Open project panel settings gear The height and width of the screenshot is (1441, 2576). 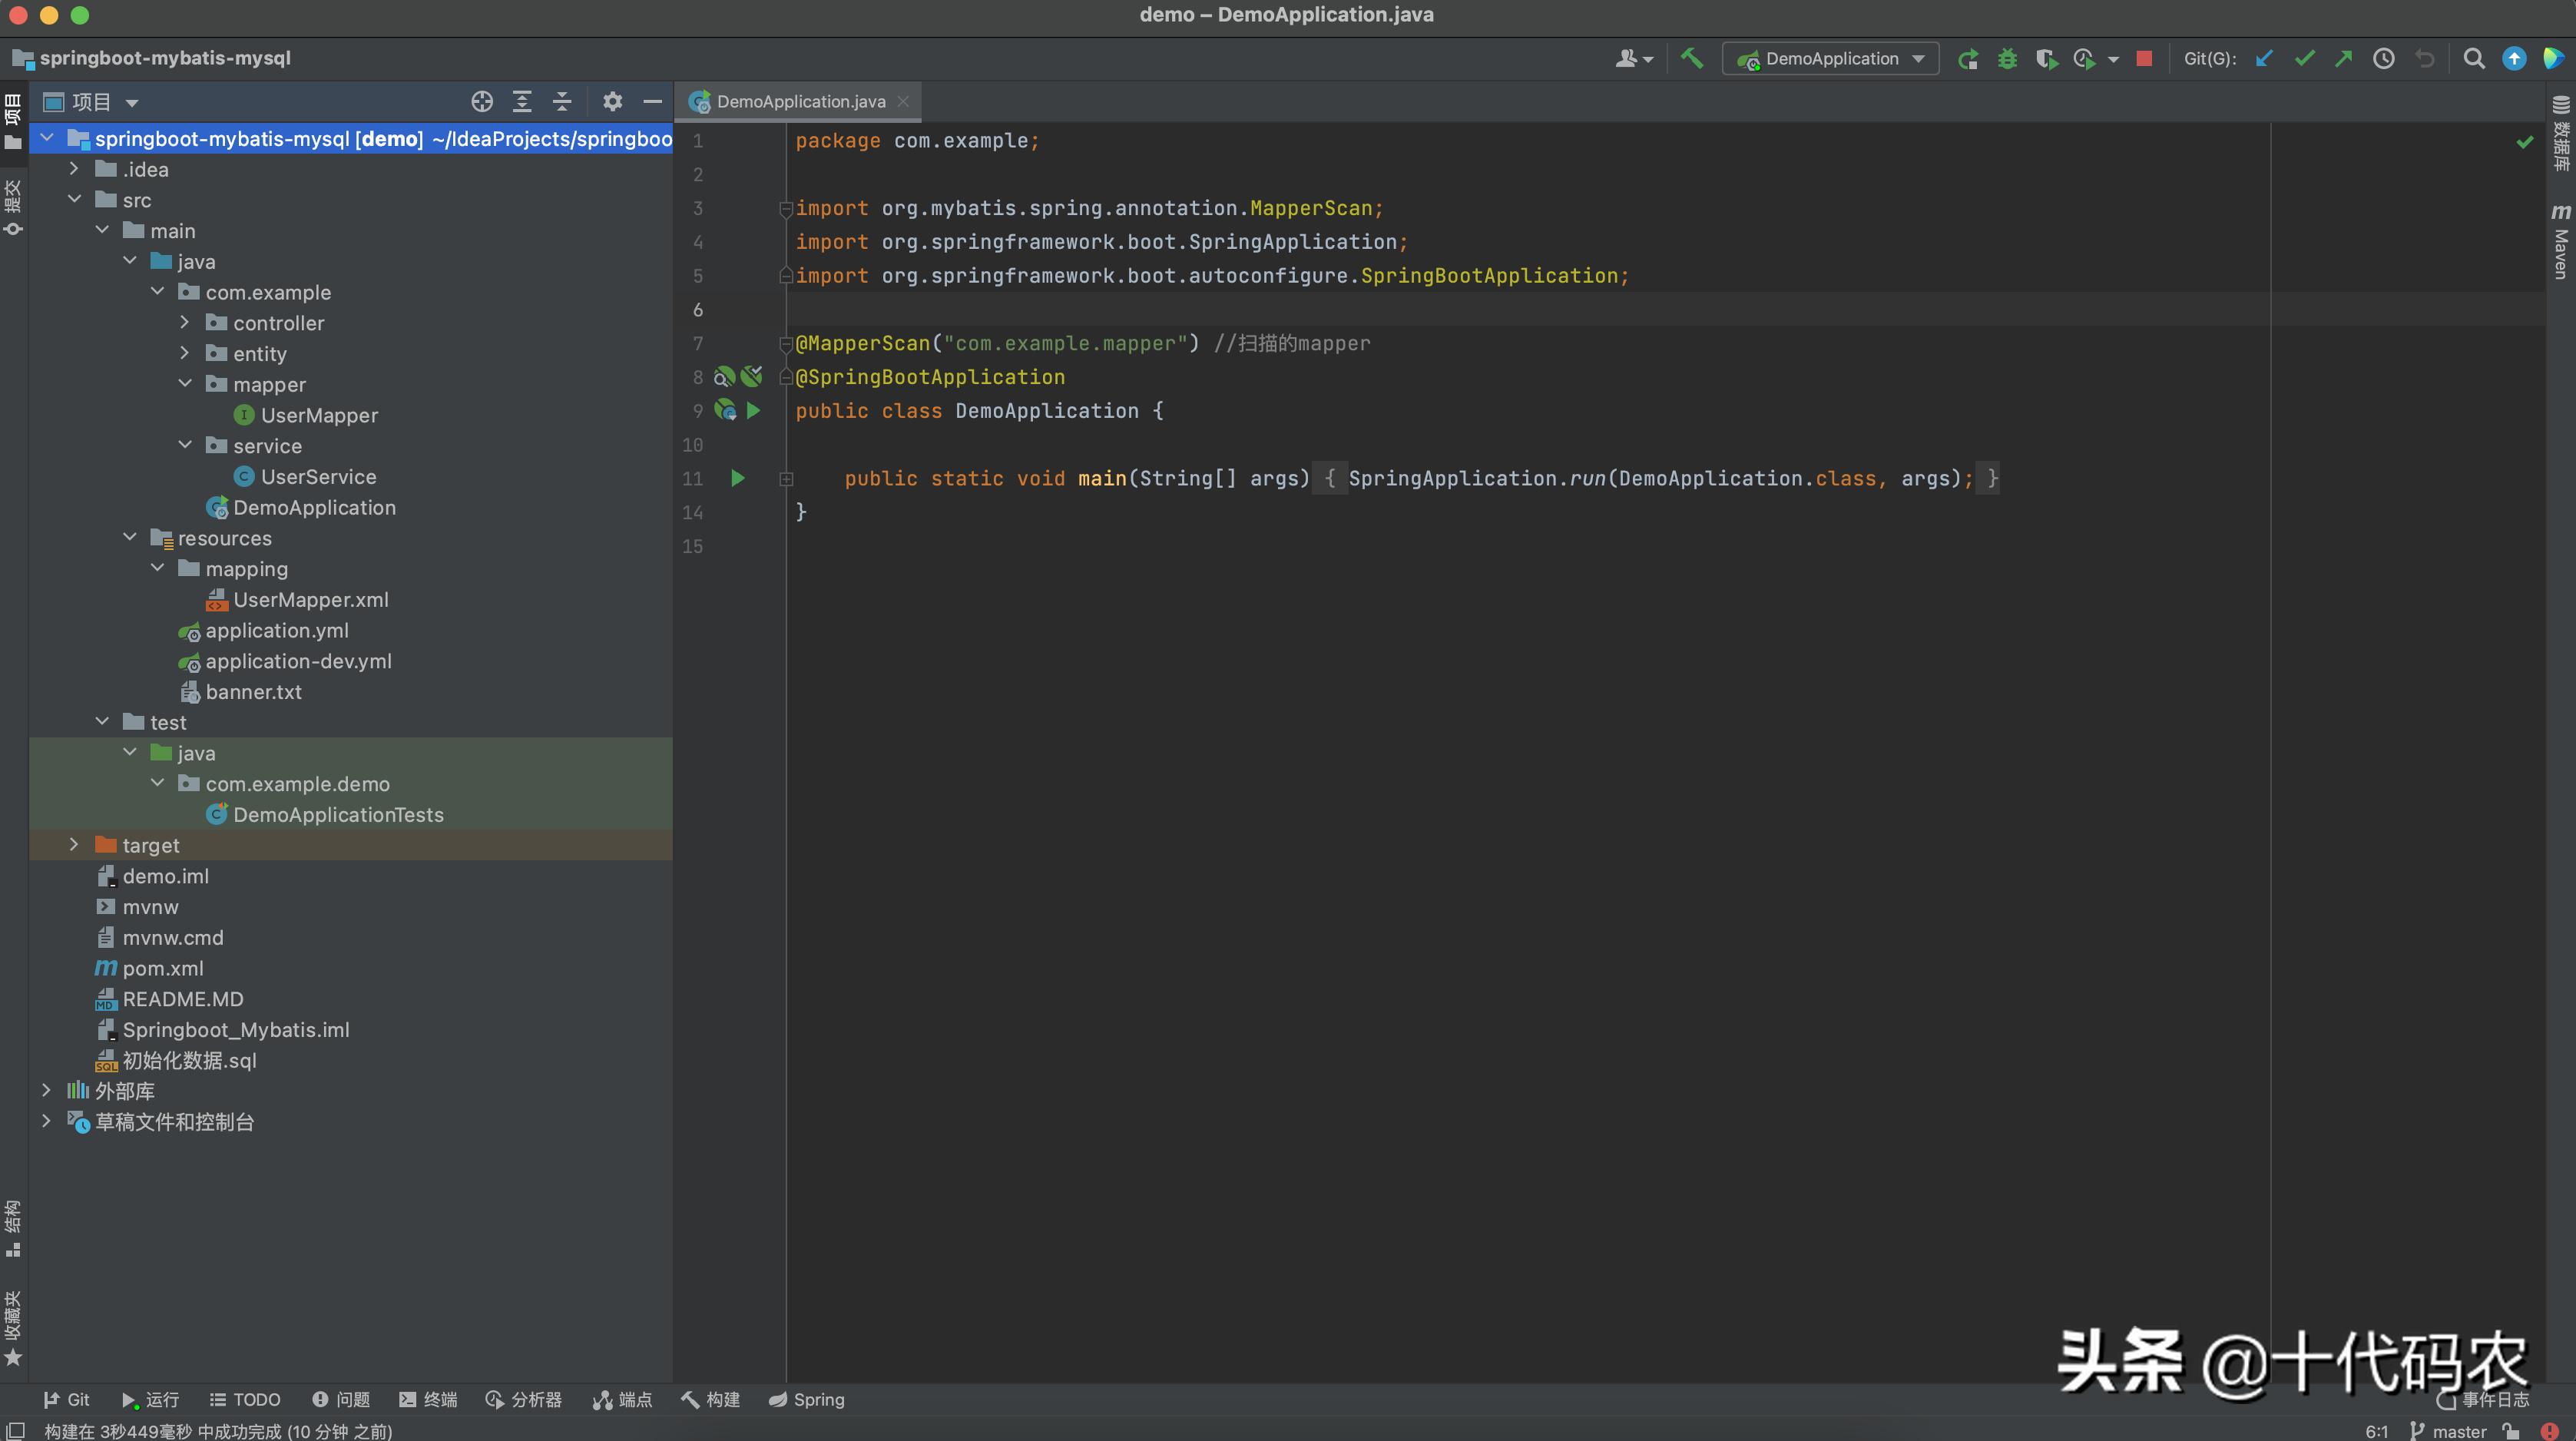612,101
